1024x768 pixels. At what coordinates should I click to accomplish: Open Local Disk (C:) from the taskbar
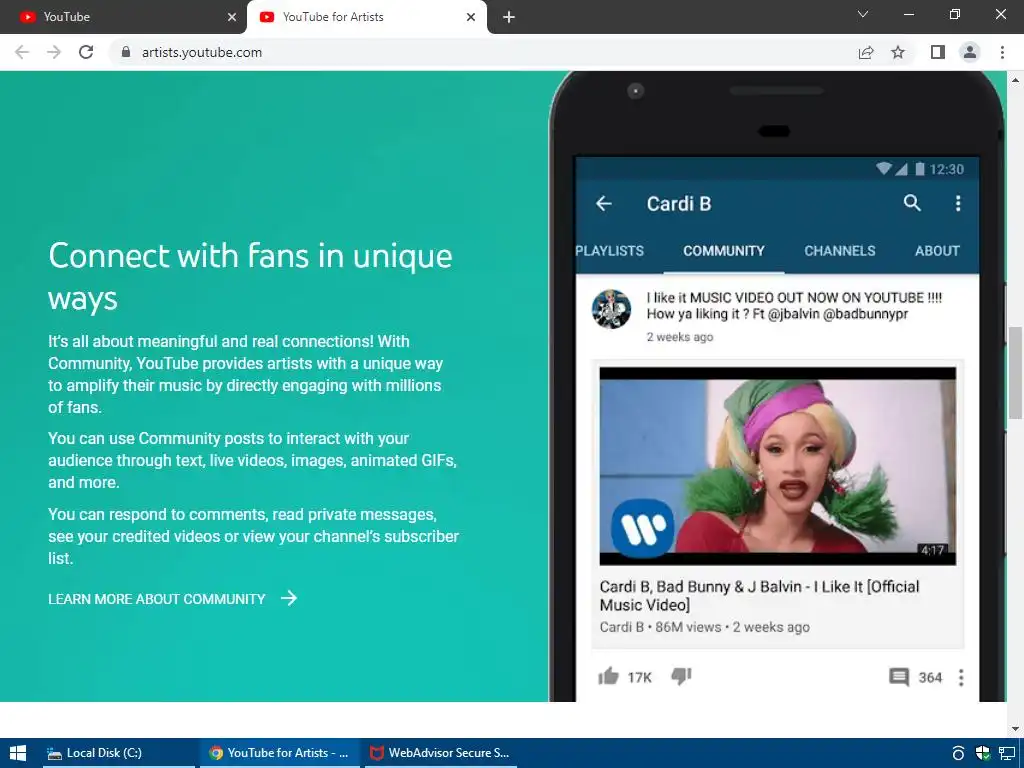(118, 753)
